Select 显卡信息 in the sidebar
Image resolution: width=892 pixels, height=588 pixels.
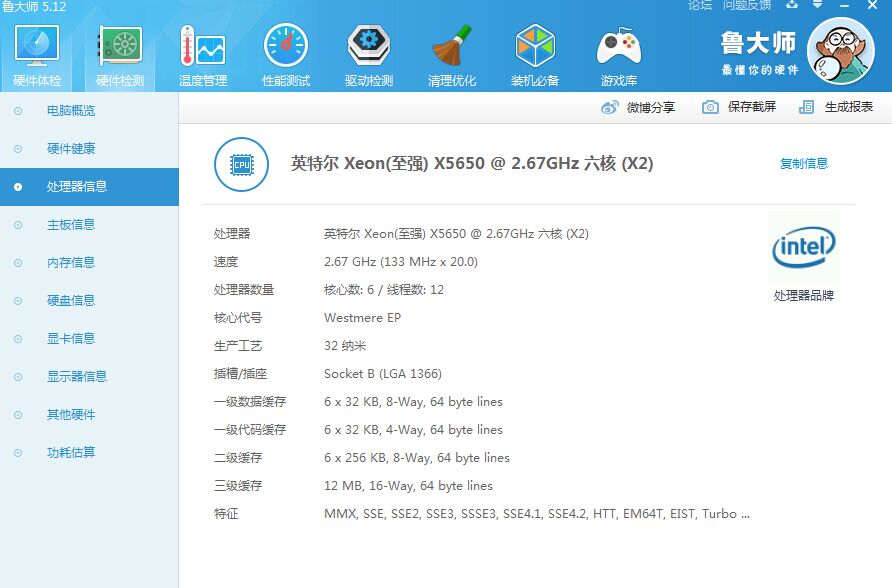(89, 339)
